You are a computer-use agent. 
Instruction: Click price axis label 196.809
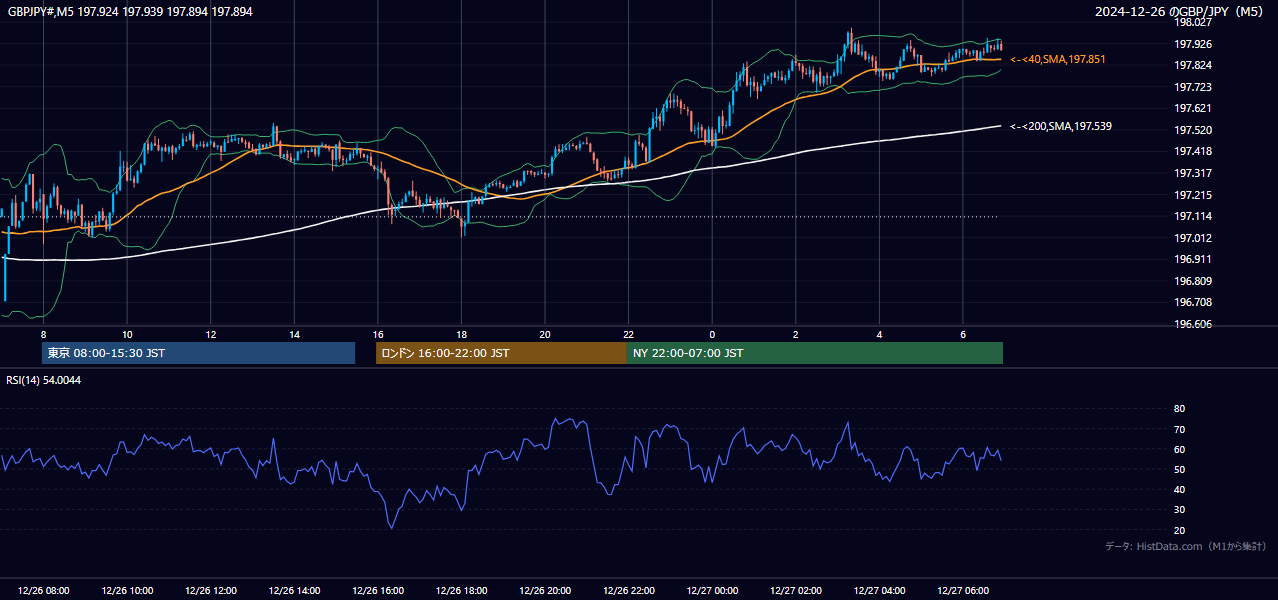coord(1192,281)
